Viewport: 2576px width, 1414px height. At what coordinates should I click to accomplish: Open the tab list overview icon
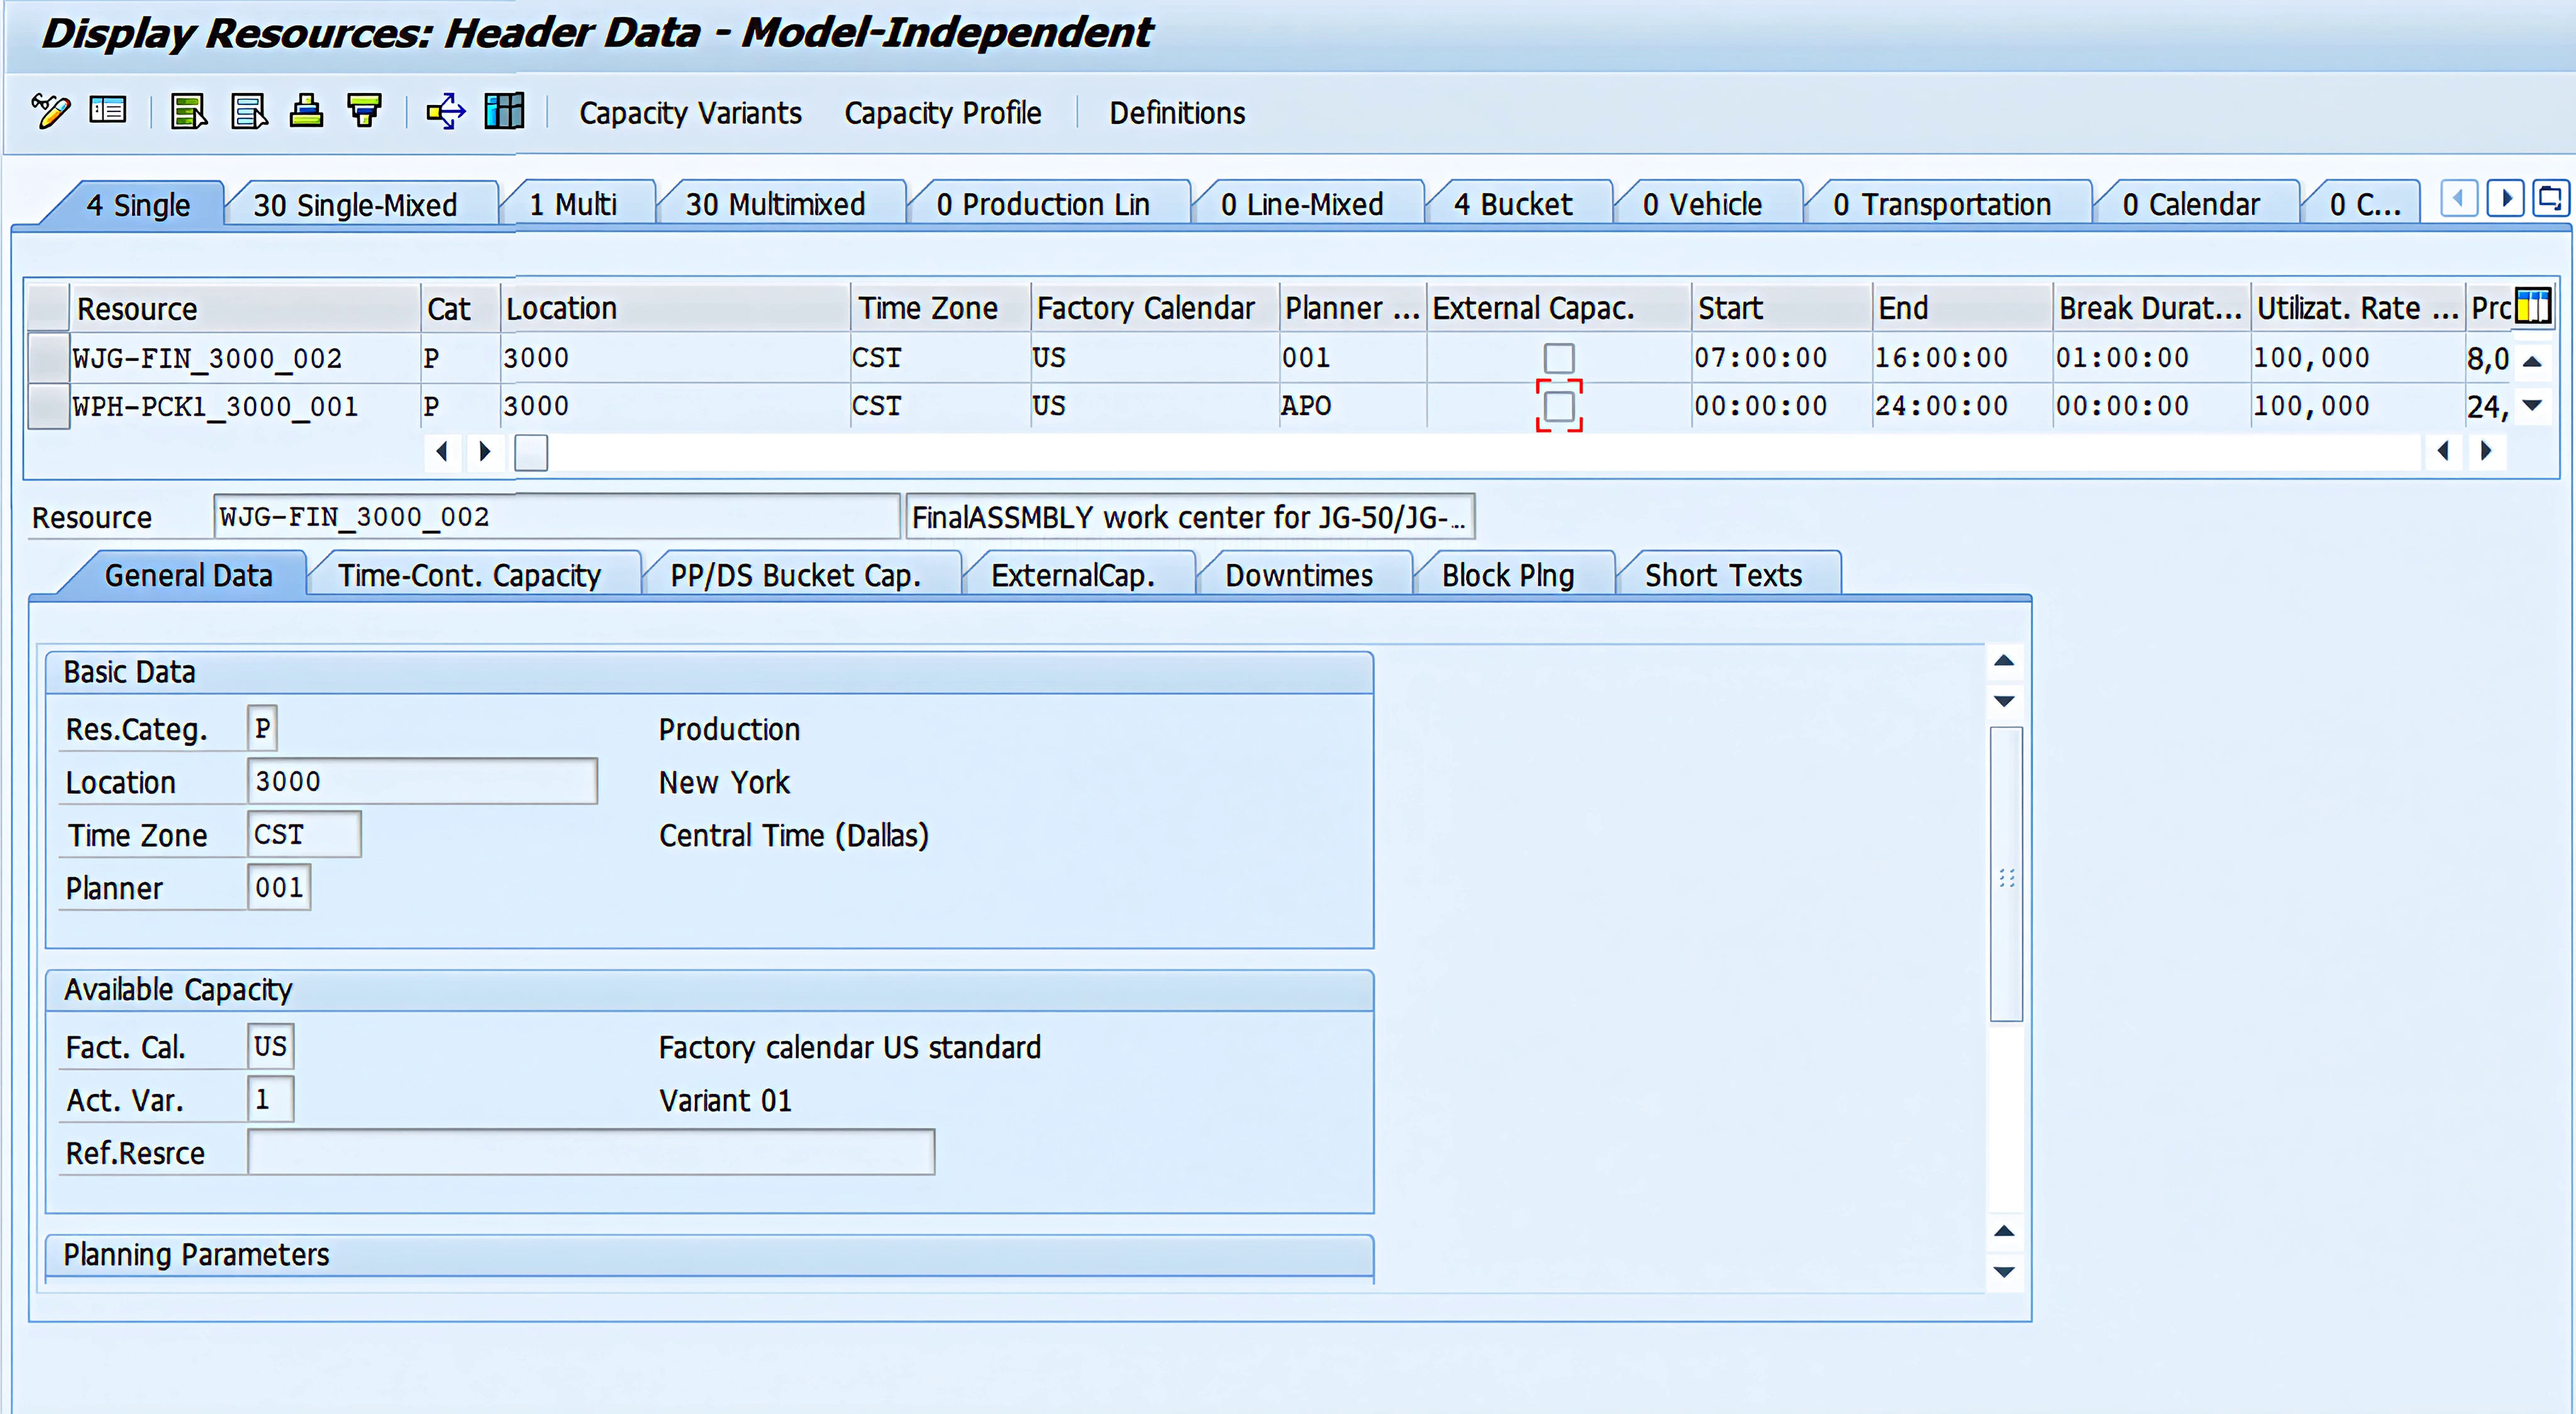(x=2551, y=198)
